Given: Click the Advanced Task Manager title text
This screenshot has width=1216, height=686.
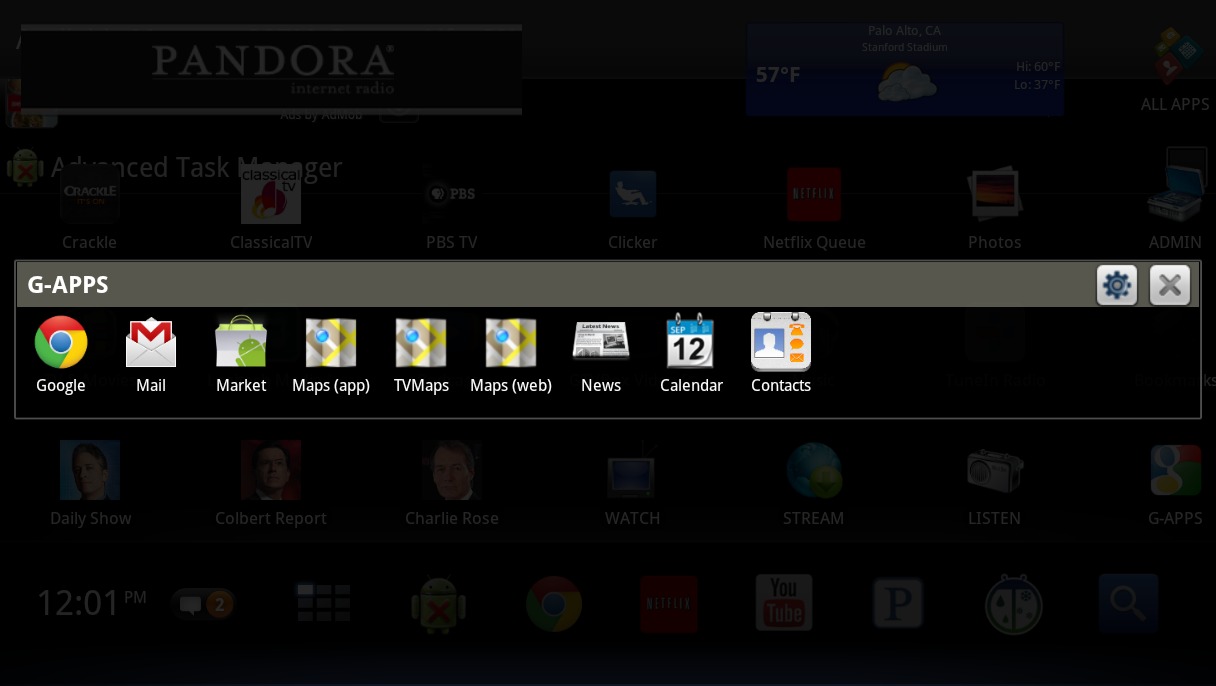Looking at the screenshot, I should point(197,167).
